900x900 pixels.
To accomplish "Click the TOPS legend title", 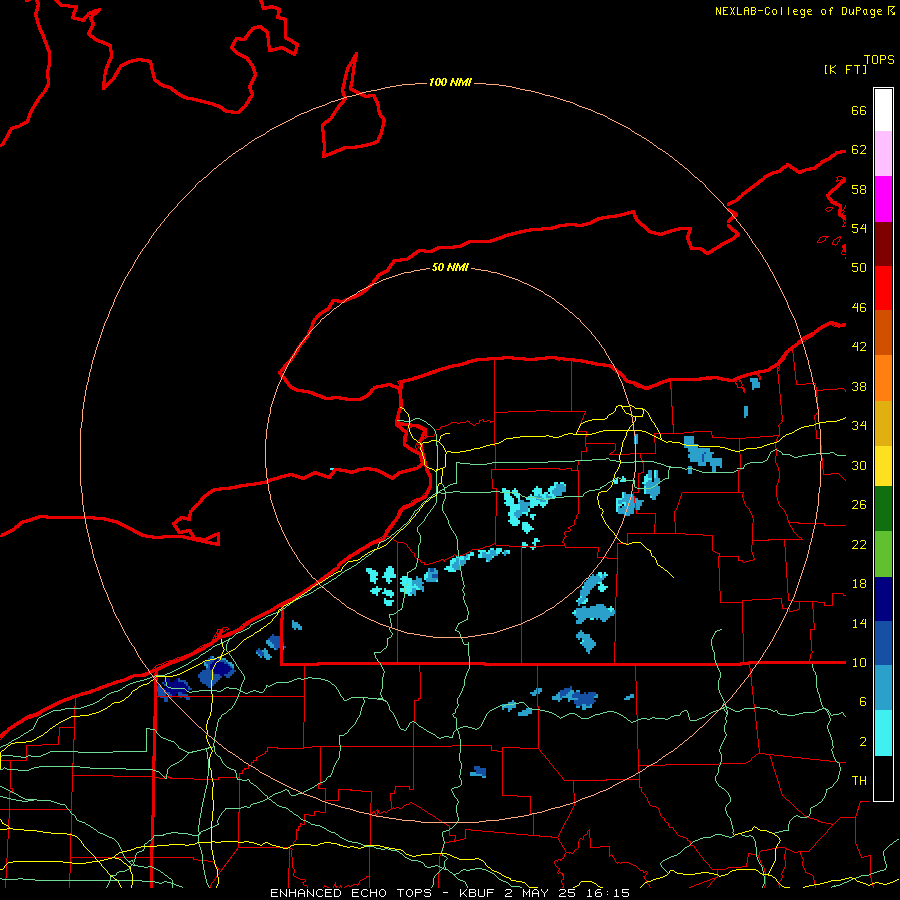I will click(879, 60).
